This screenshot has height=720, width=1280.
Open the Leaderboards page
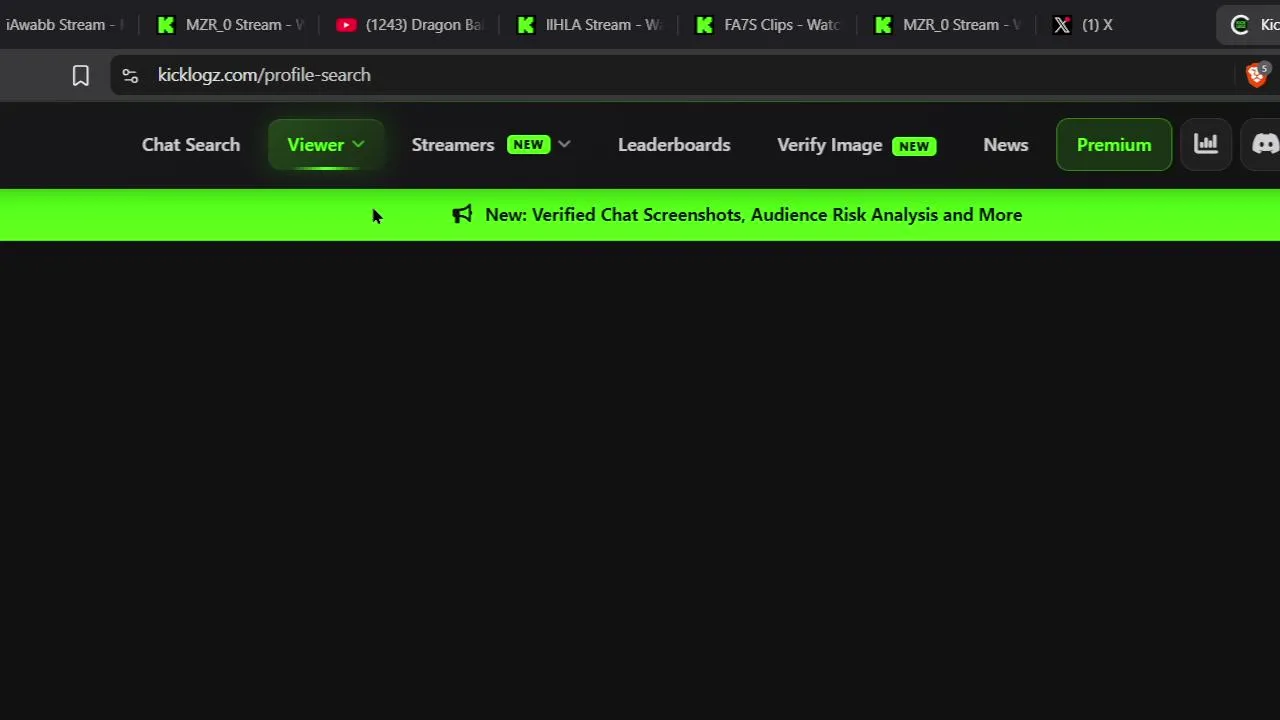click(674, 145)
